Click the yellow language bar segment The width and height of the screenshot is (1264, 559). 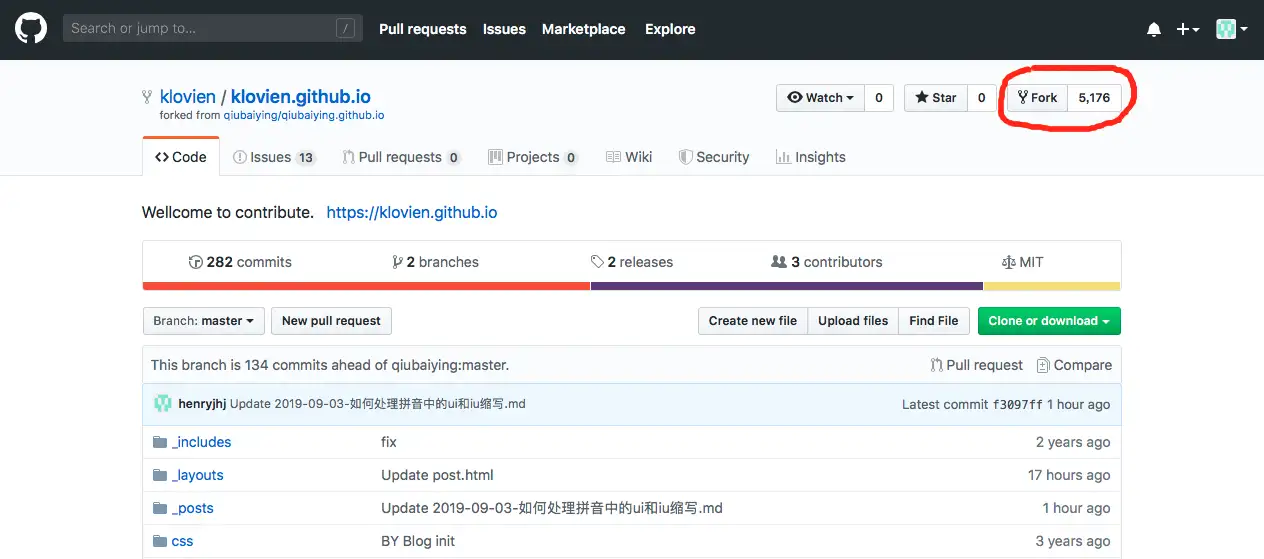tap(1052, 286)
